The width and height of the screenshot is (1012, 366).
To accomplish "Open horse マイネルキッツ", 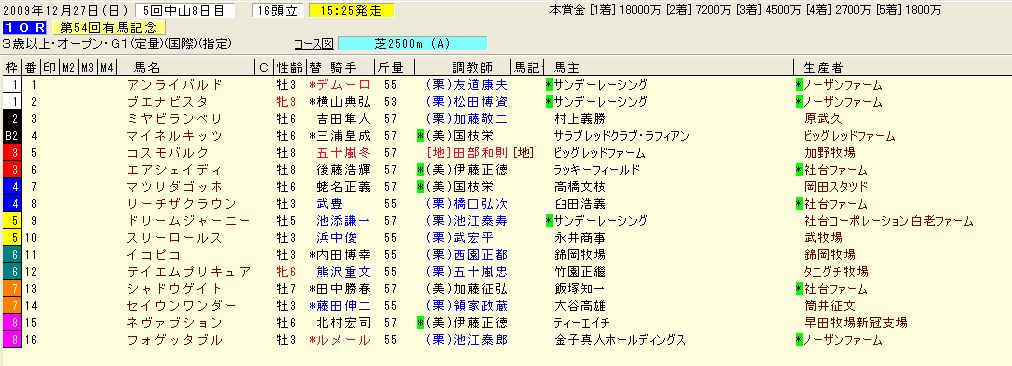I will pyautogui.click(x=174, y=136).
